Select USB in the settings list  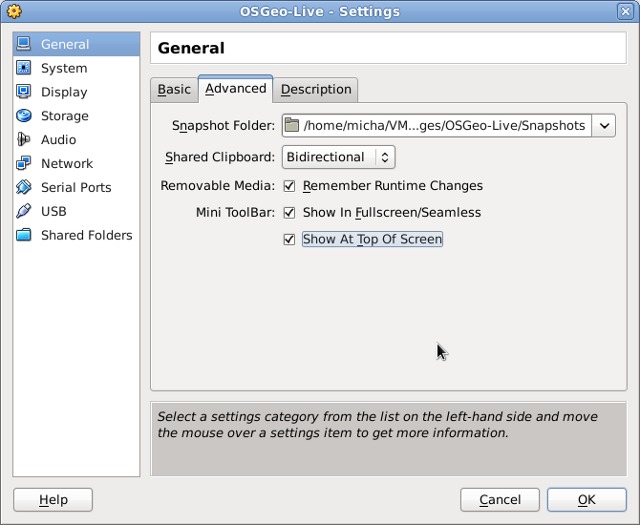pos(76,211)
